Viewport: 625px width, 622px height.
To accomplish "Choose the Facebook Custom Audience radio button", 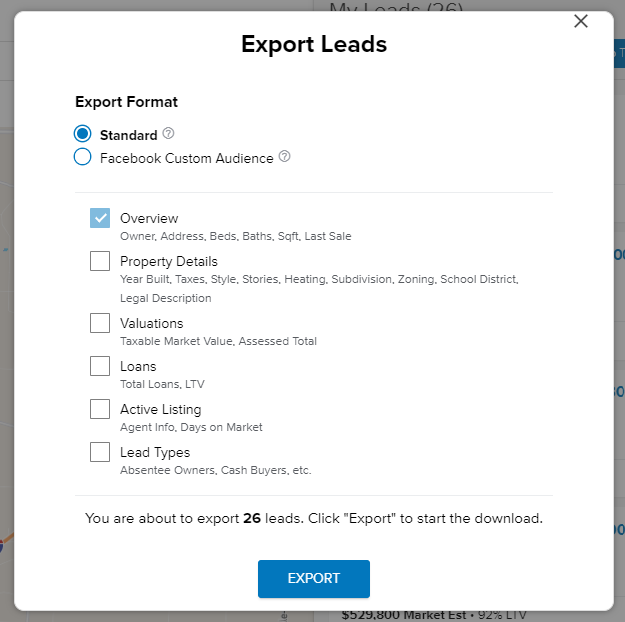I will pos(82,157).
